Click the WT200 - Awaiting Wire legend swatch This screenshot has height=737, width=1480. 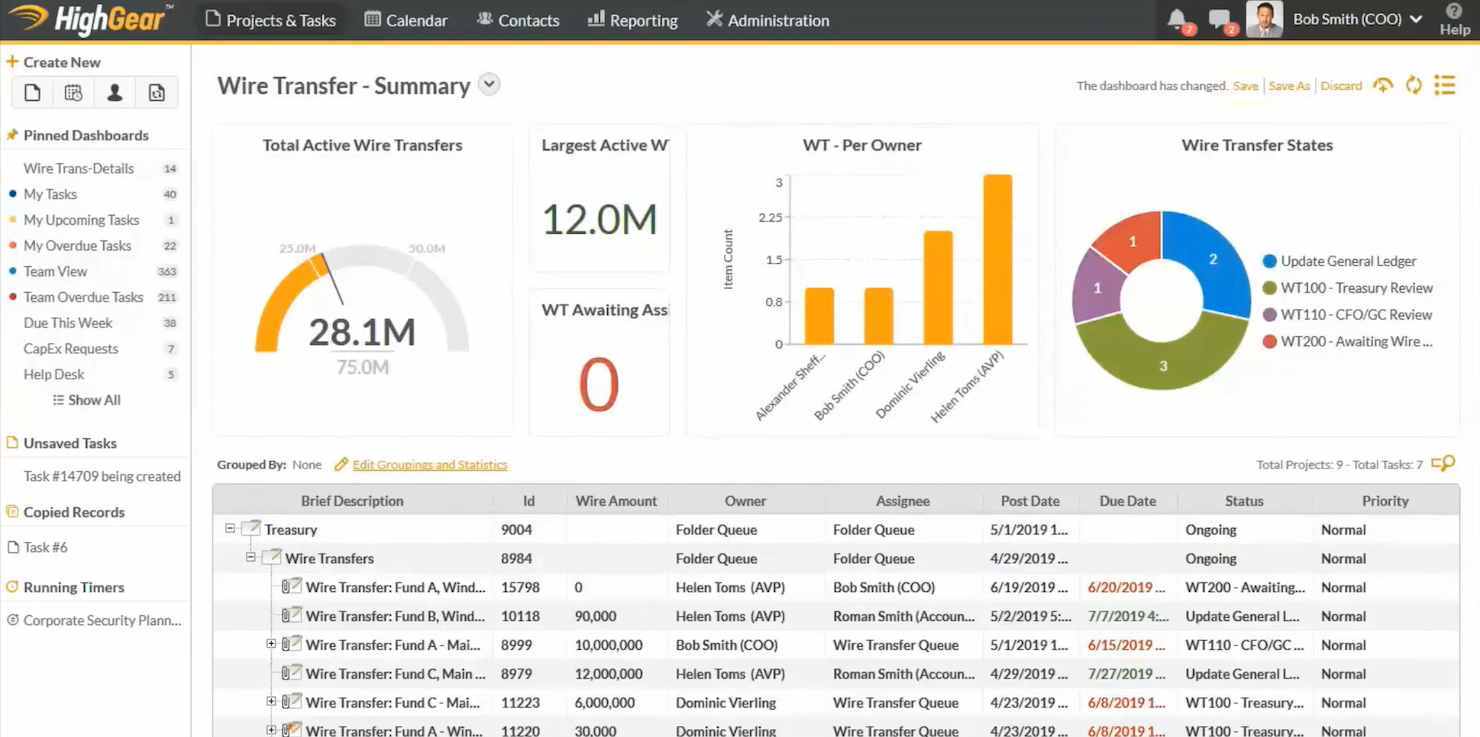[x=1270, y=342]
